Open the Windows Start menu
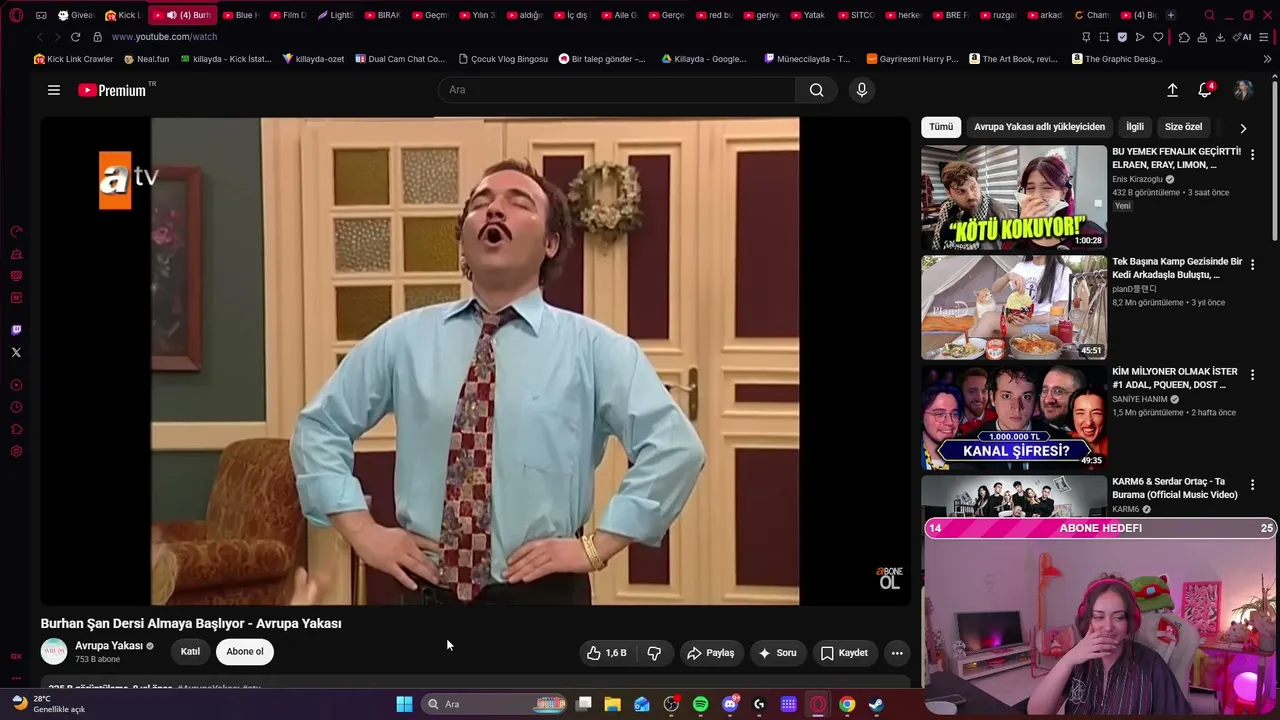1280x720 pixels. 404,704
